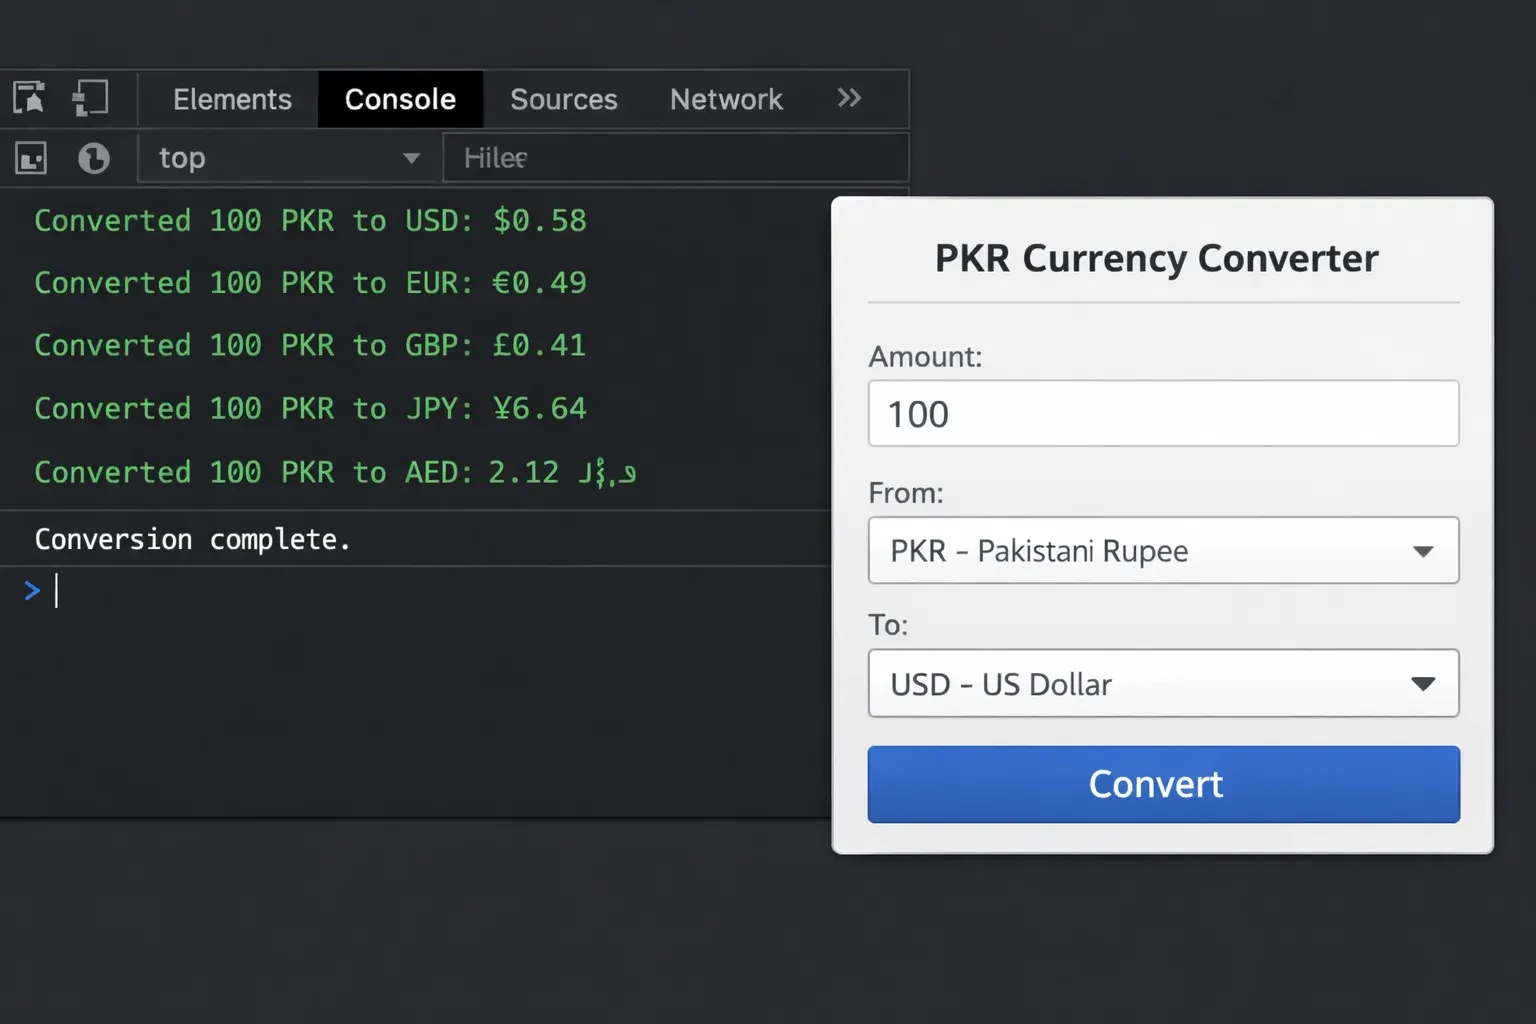Image resolution: width=1536 pixels, height=1024 pixels.
Task: Click the blue console prompt arrow
Action: (x=32, y=591)
